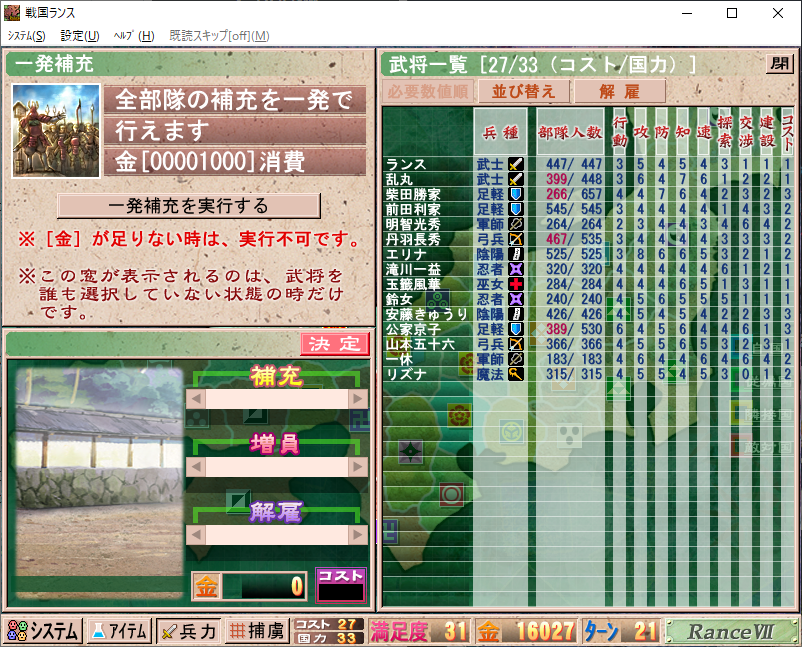Click the ninja shuriken icon in 滝川一益 row
This screenshot has height=647, width=802.
click(x=516, y=269)
